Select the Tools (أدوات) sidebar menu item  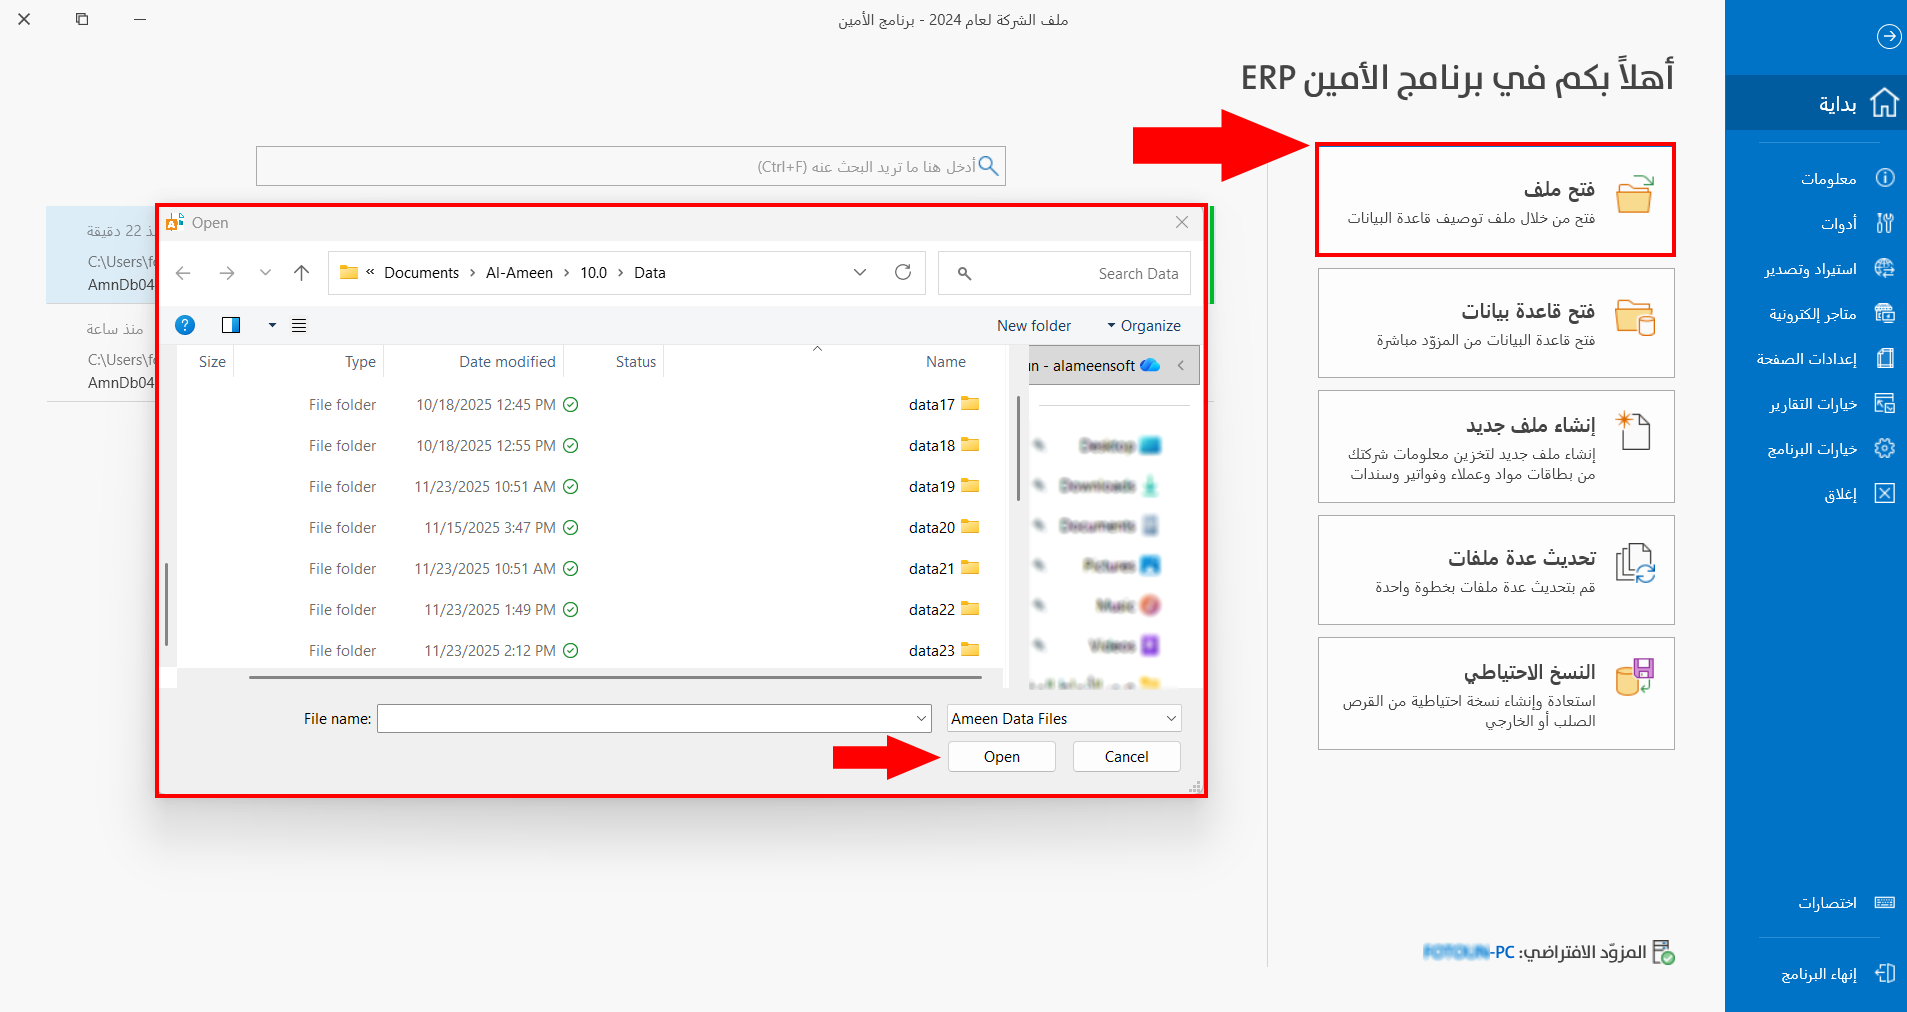(1838, 223)
